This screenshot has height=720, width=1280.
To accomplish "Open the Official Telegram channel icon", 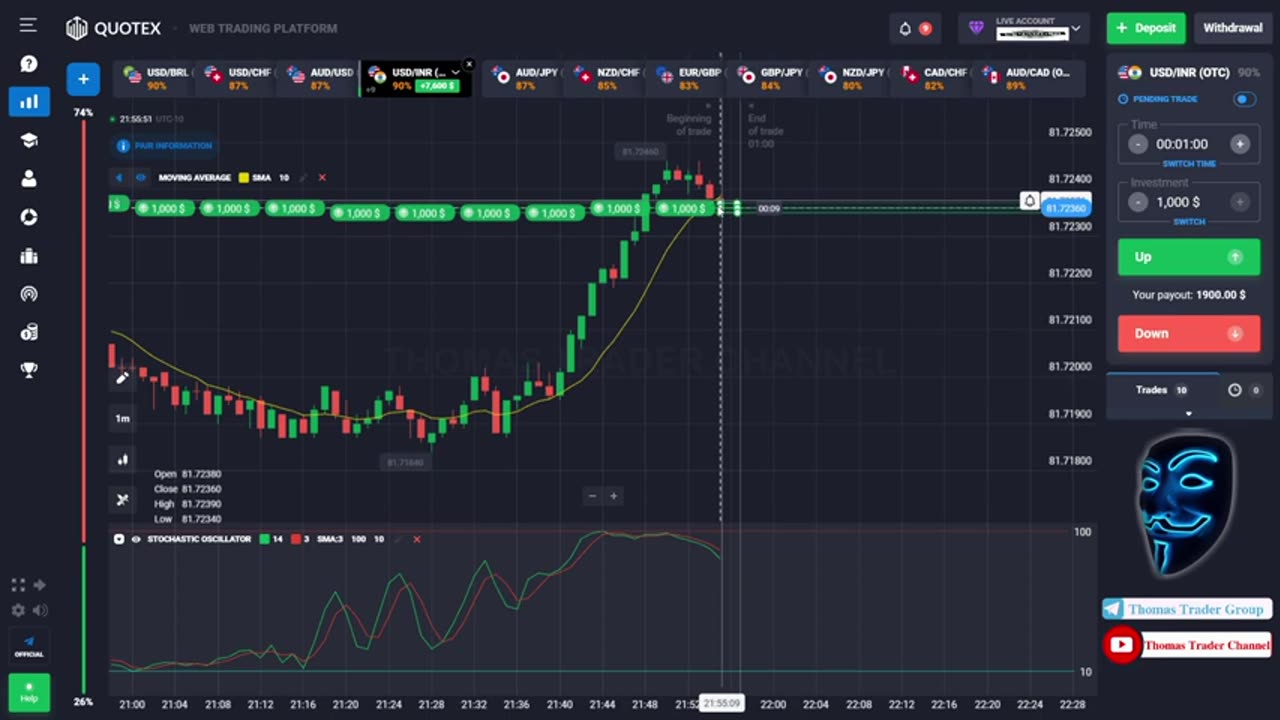I will [29, 645].
